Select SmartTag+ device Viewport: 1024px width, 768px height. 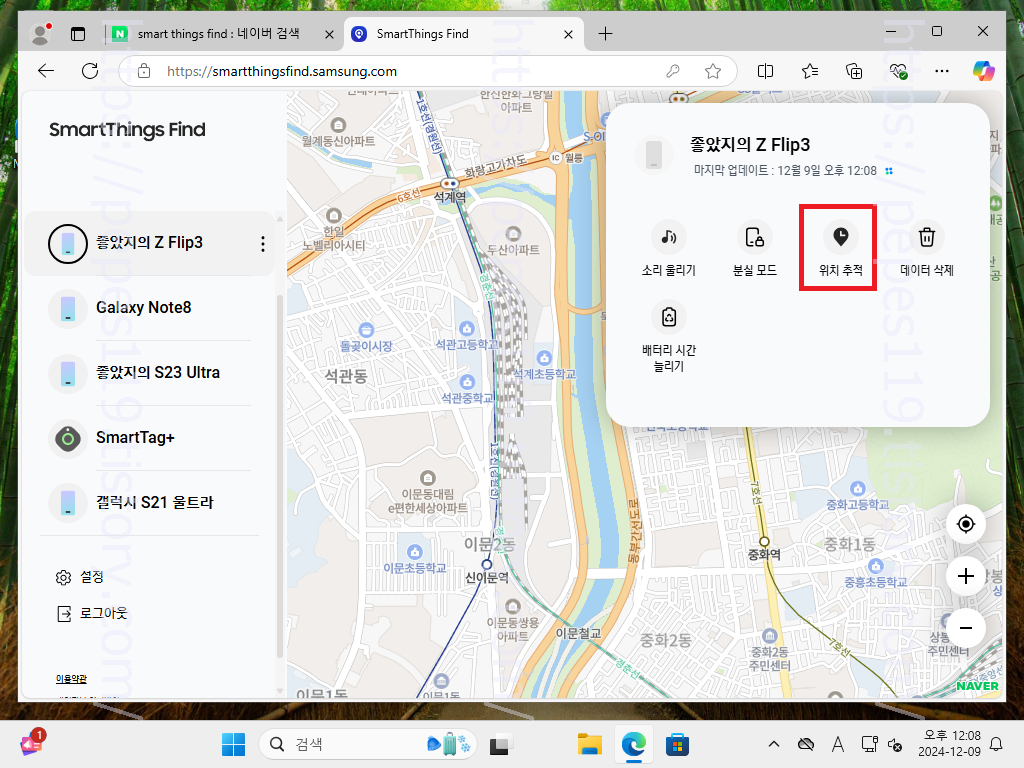[150, 438]
